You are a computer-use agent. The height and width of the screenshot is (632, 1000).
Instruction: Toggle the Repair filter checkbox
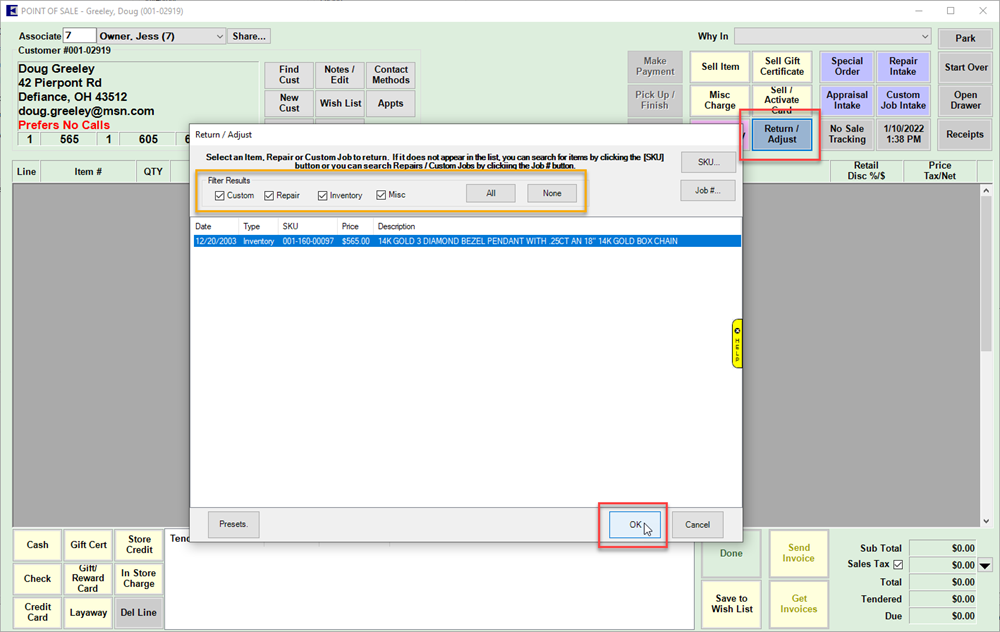click(270, 195)
